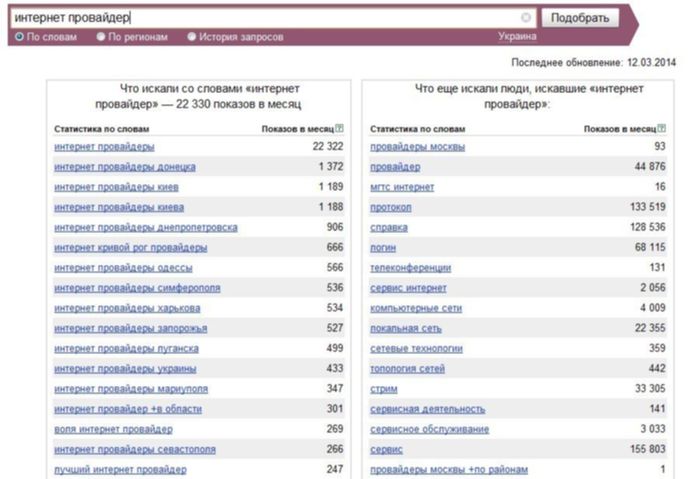Open the 'интернет провайдеры киев' link
The height and width of the screenshot is (479, 688).
pyautogui.click(x=116, y=187)
